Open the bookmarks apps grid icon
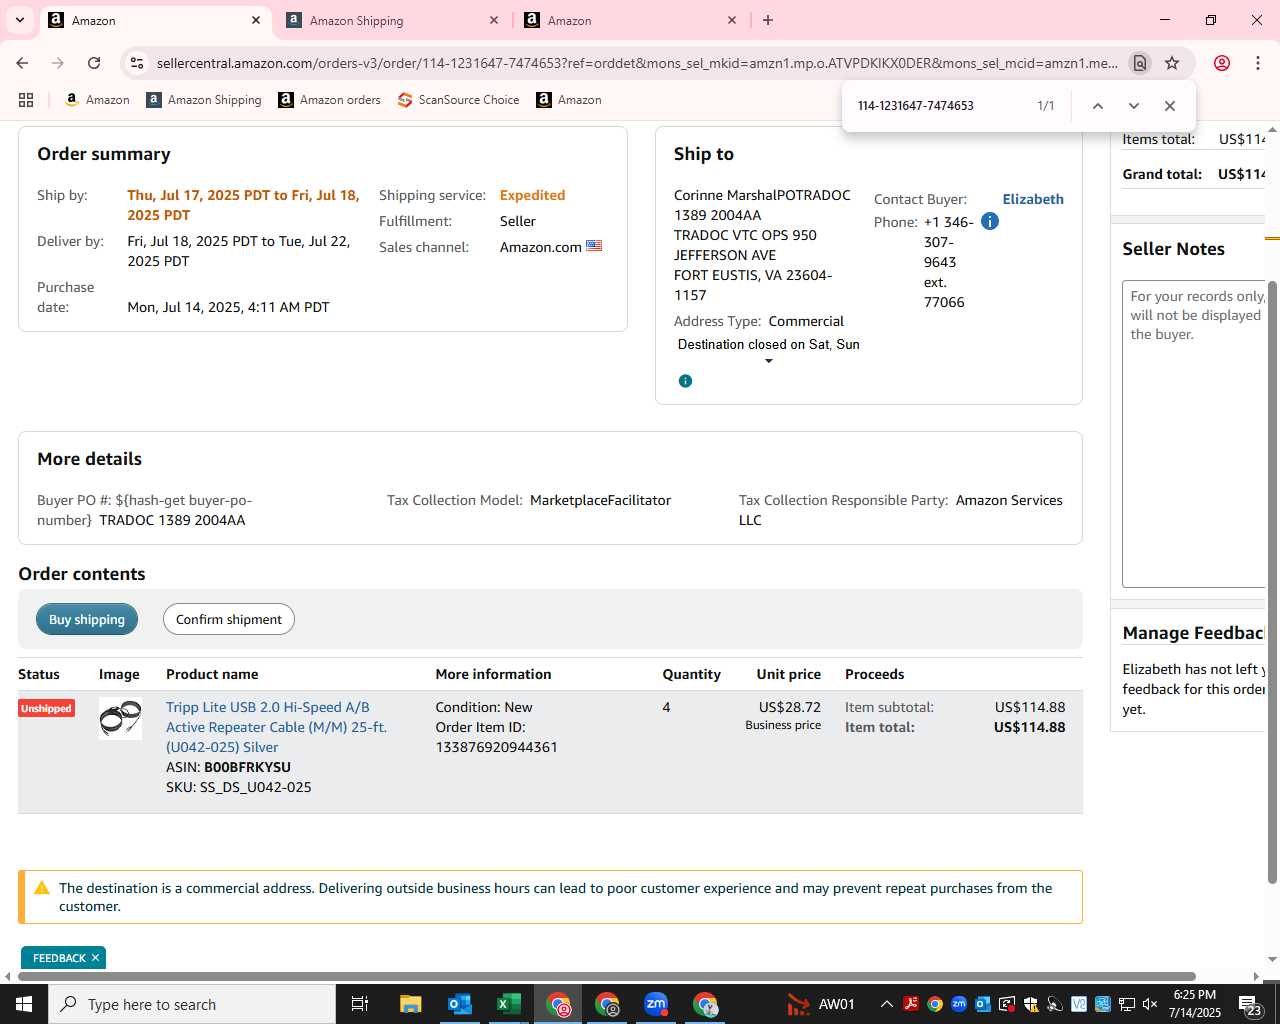 (26, 100)
